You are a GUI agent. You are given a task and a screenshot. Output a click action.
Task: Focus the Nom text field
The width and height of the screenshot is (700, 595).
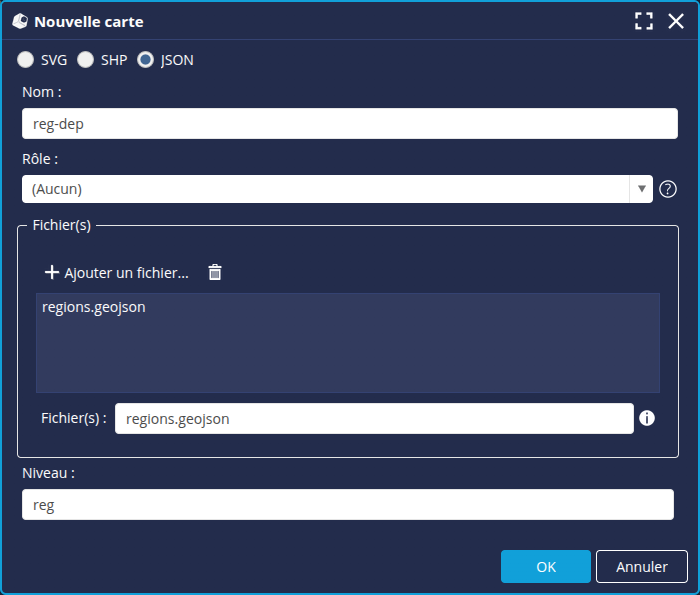click(x=350, y=124)
